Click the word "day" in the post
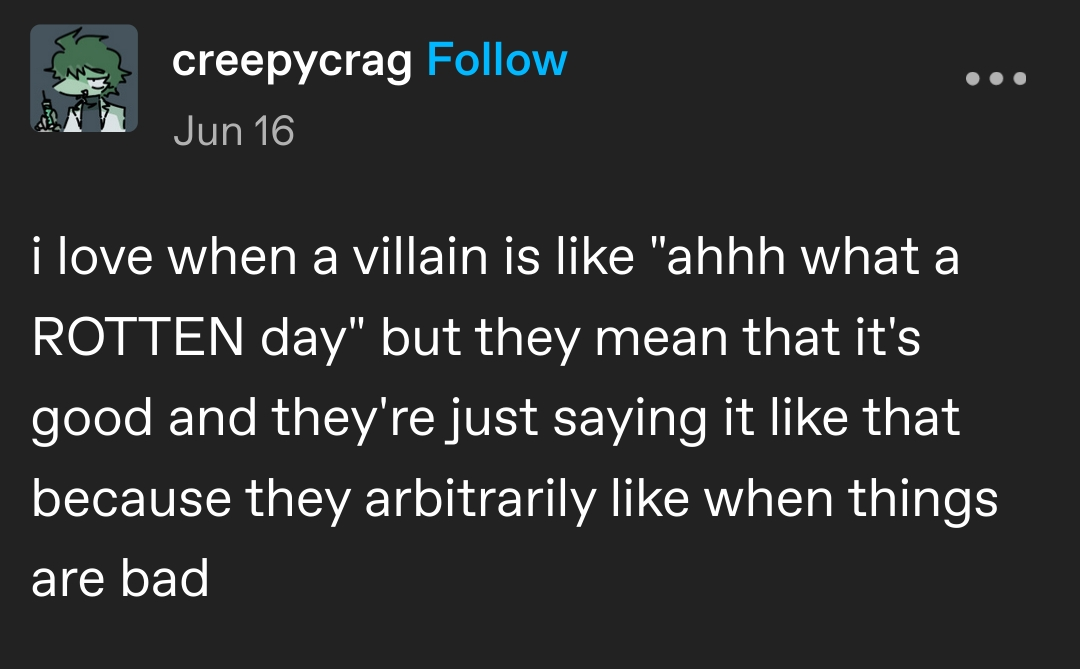 pyautogui.click(x=304, y=341)
